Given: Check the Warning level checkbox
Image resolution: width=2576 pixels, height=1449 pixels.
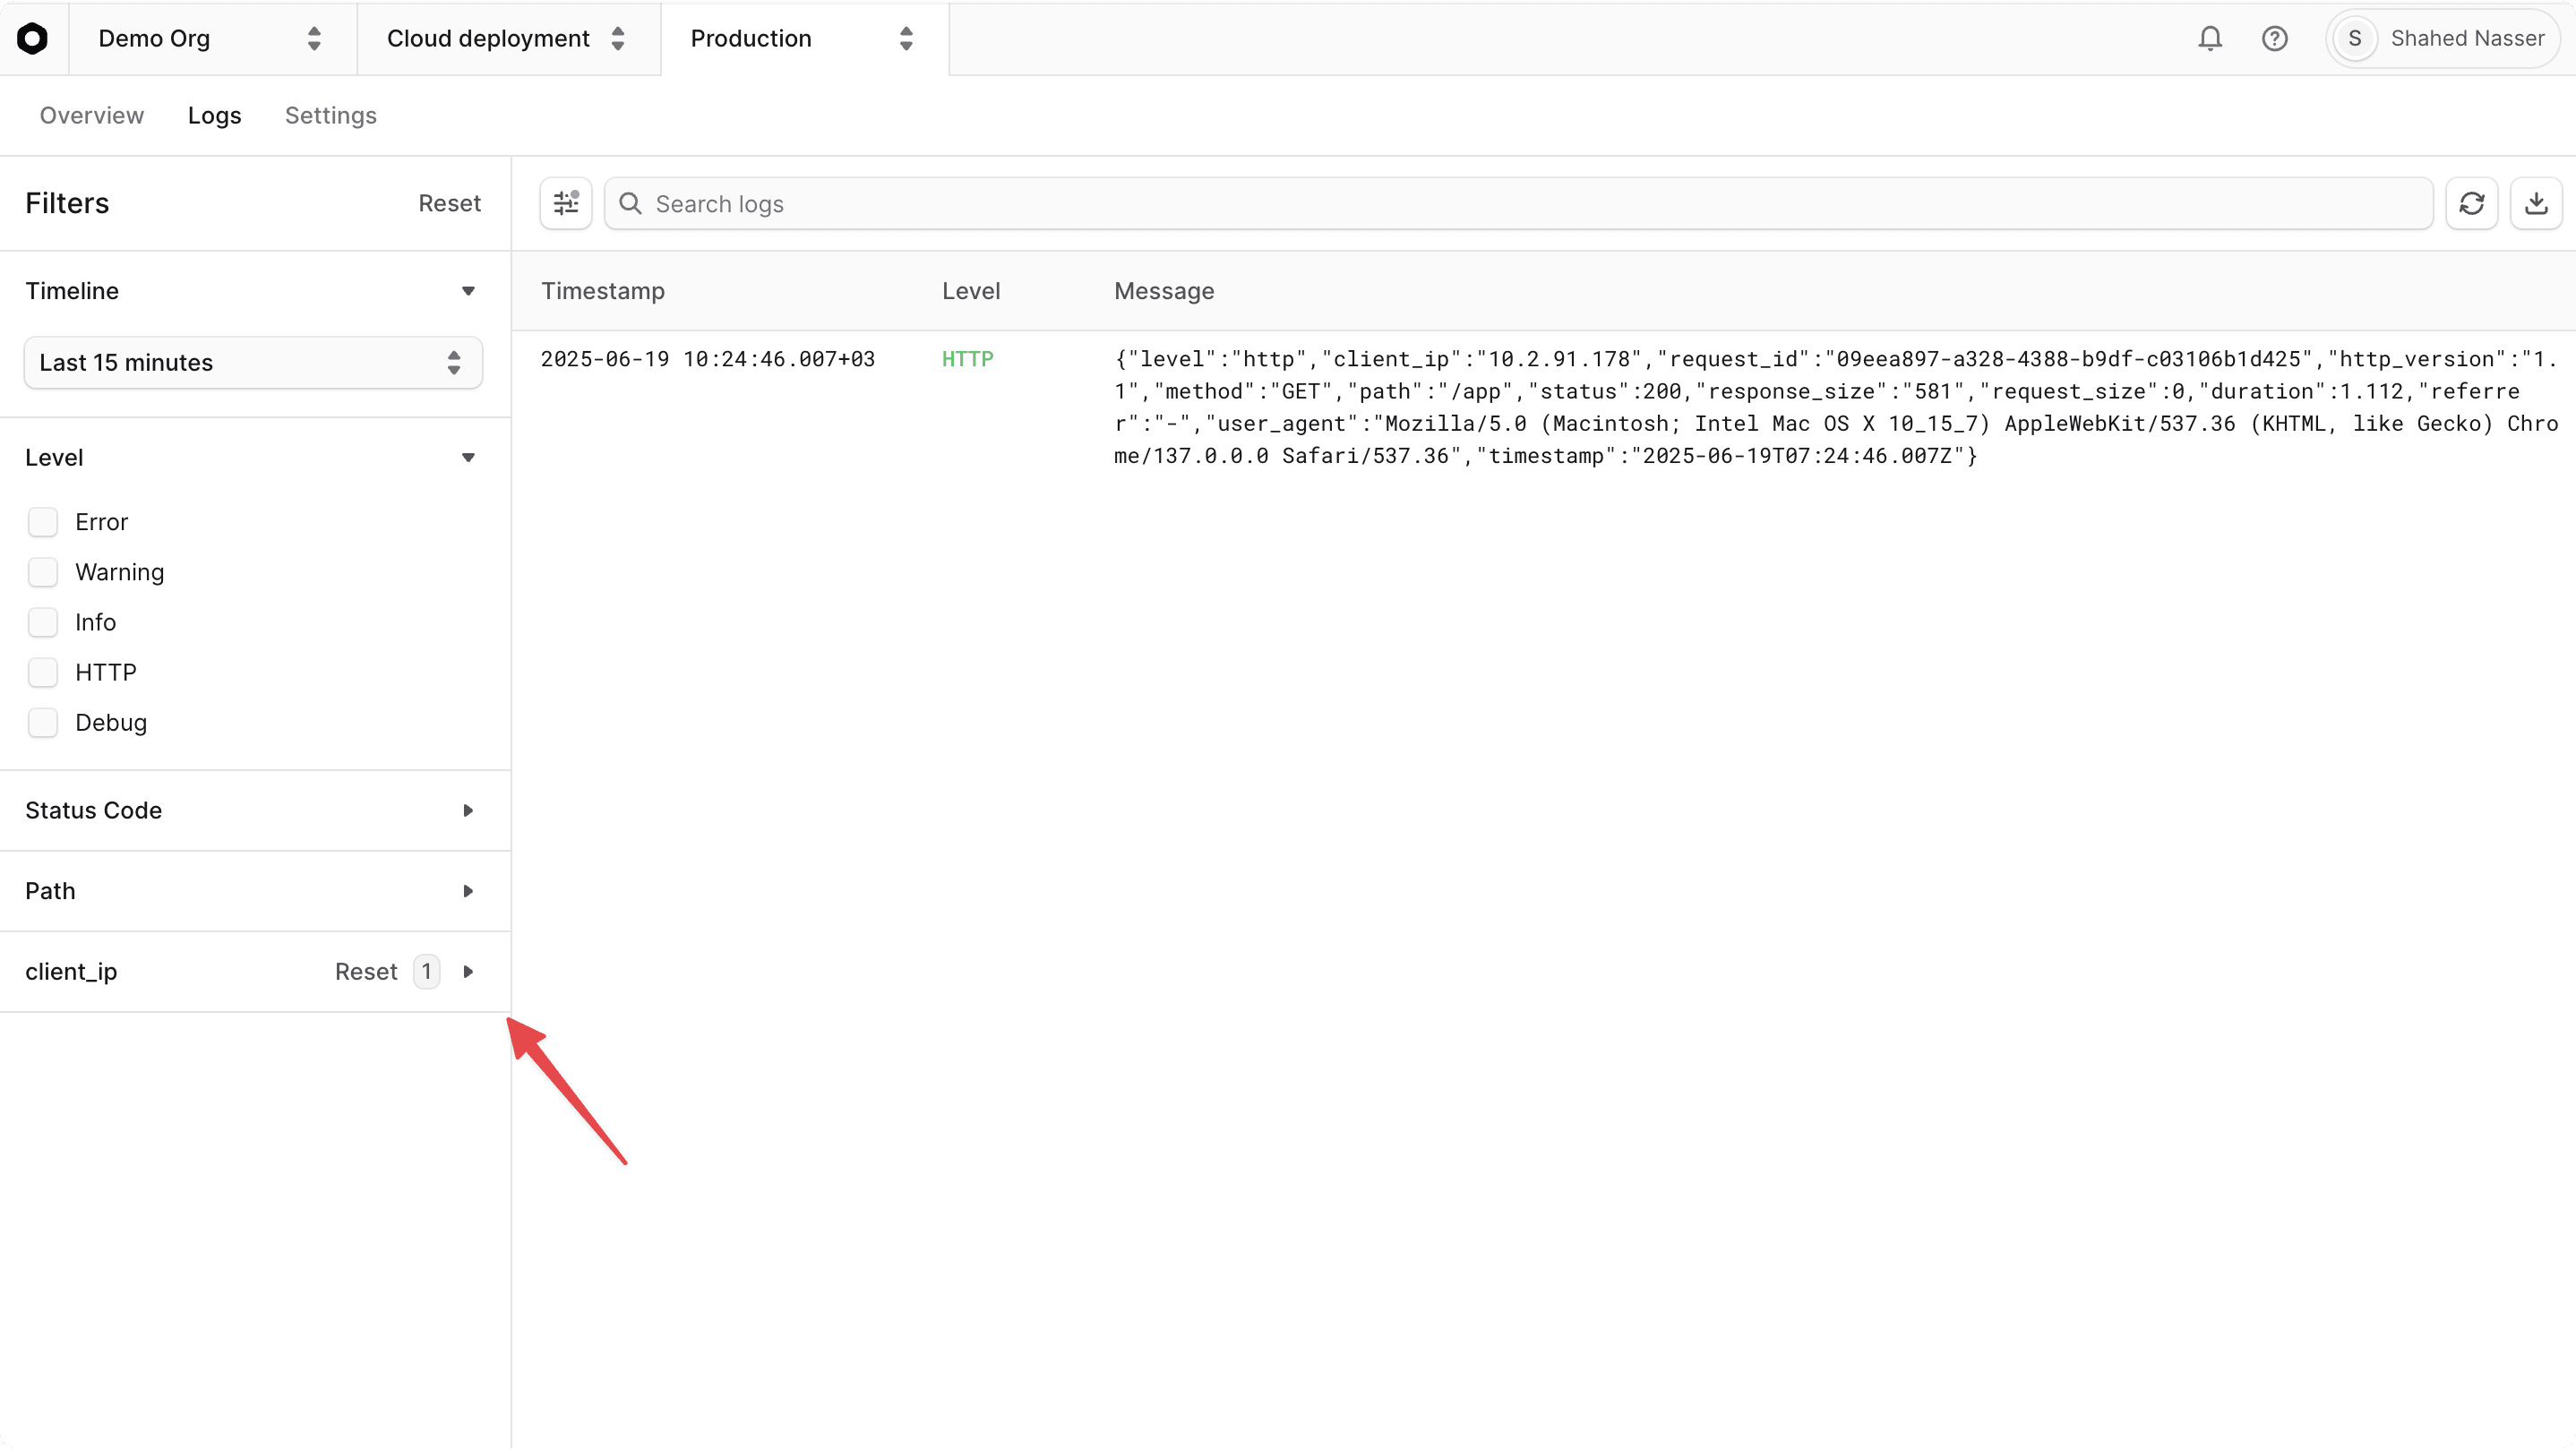Looking at the screenshot, I should click(44, 571).
